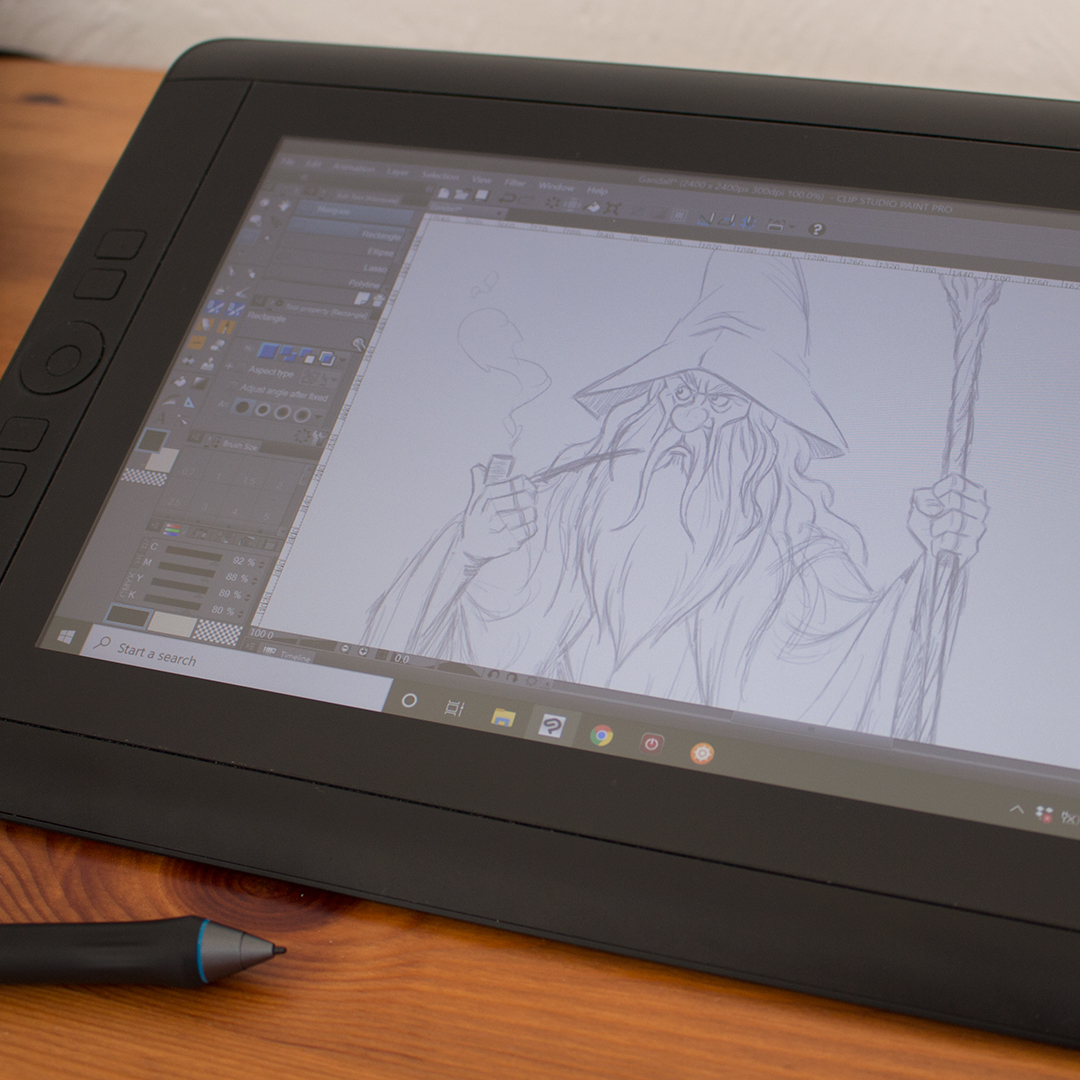The width and height of the screenshot is (1080, 1080).
Task: Select the Gradient tool
Action: point(200,384)
